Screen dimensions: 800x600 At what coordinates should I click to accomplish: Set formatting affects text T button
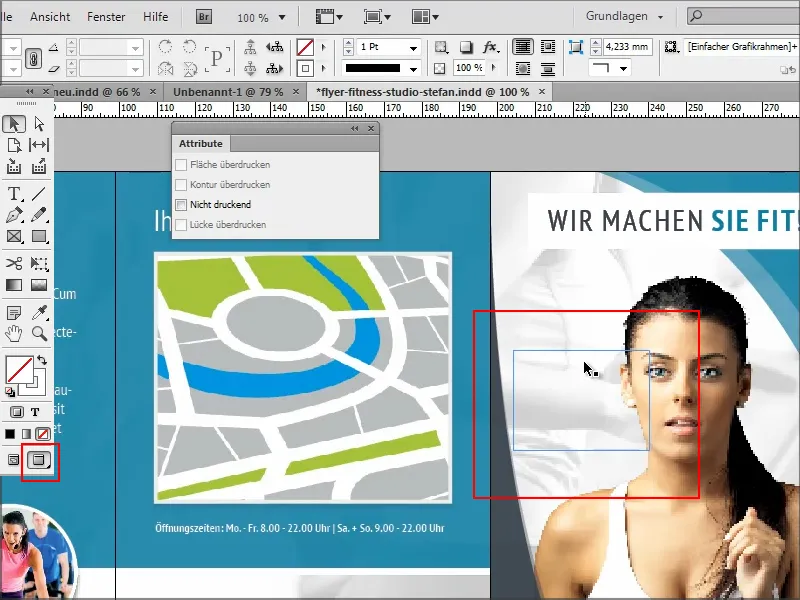click(35, 412)
